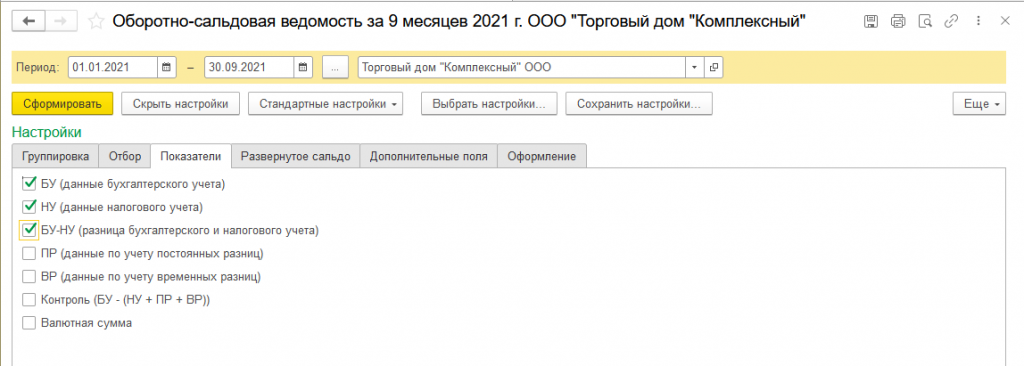Enable Контроль (БУ - (НУ + ПР + ВР))
The width and height of the screenshot is (1024, 366).
(x=28, y=299)
